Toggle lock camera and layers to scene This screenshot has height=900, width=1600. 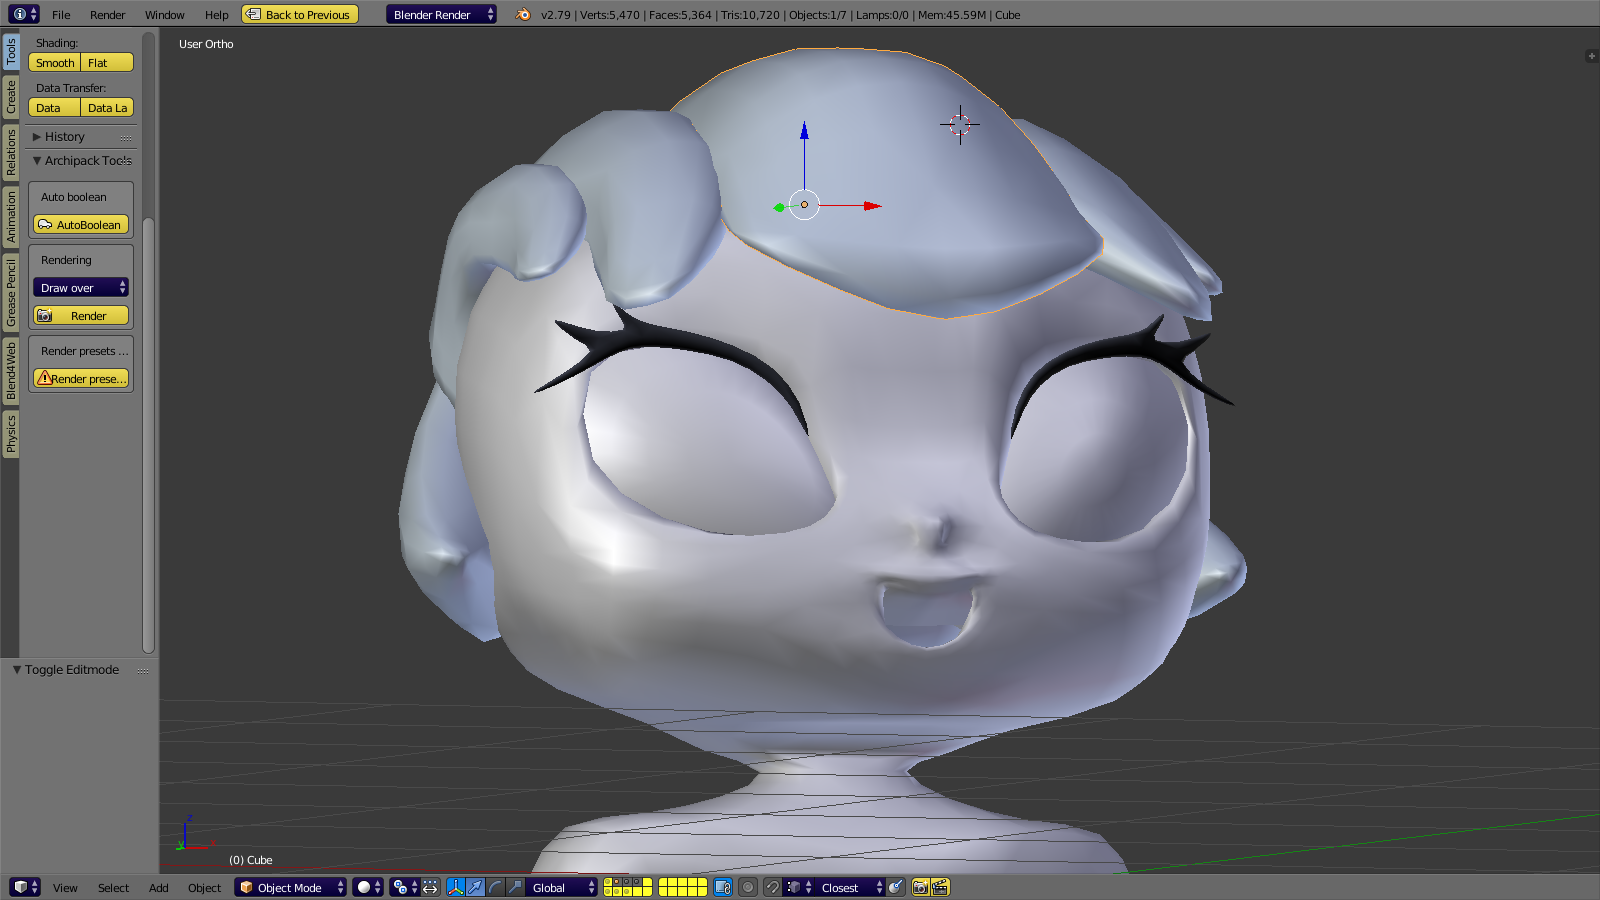[723, 887]
